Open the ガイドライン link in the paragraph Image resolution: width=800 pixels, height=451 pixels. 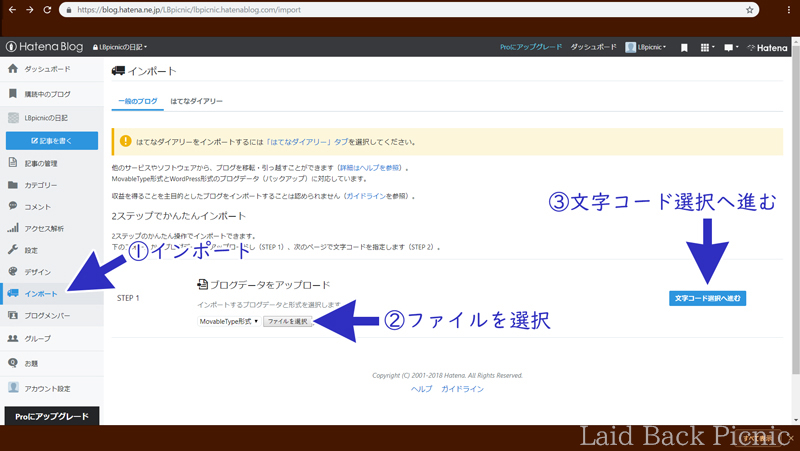[366, 196]
